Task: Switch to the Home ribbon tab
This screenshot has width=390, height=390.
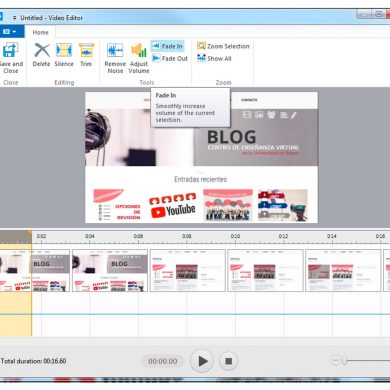Action: [x=40, y=32]
